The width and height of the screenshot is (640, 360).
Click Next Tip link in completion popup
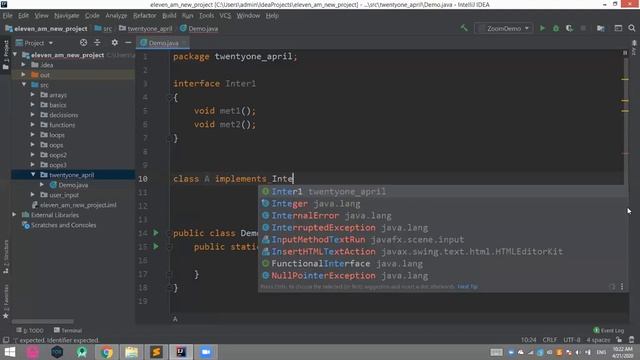(467, 287)
